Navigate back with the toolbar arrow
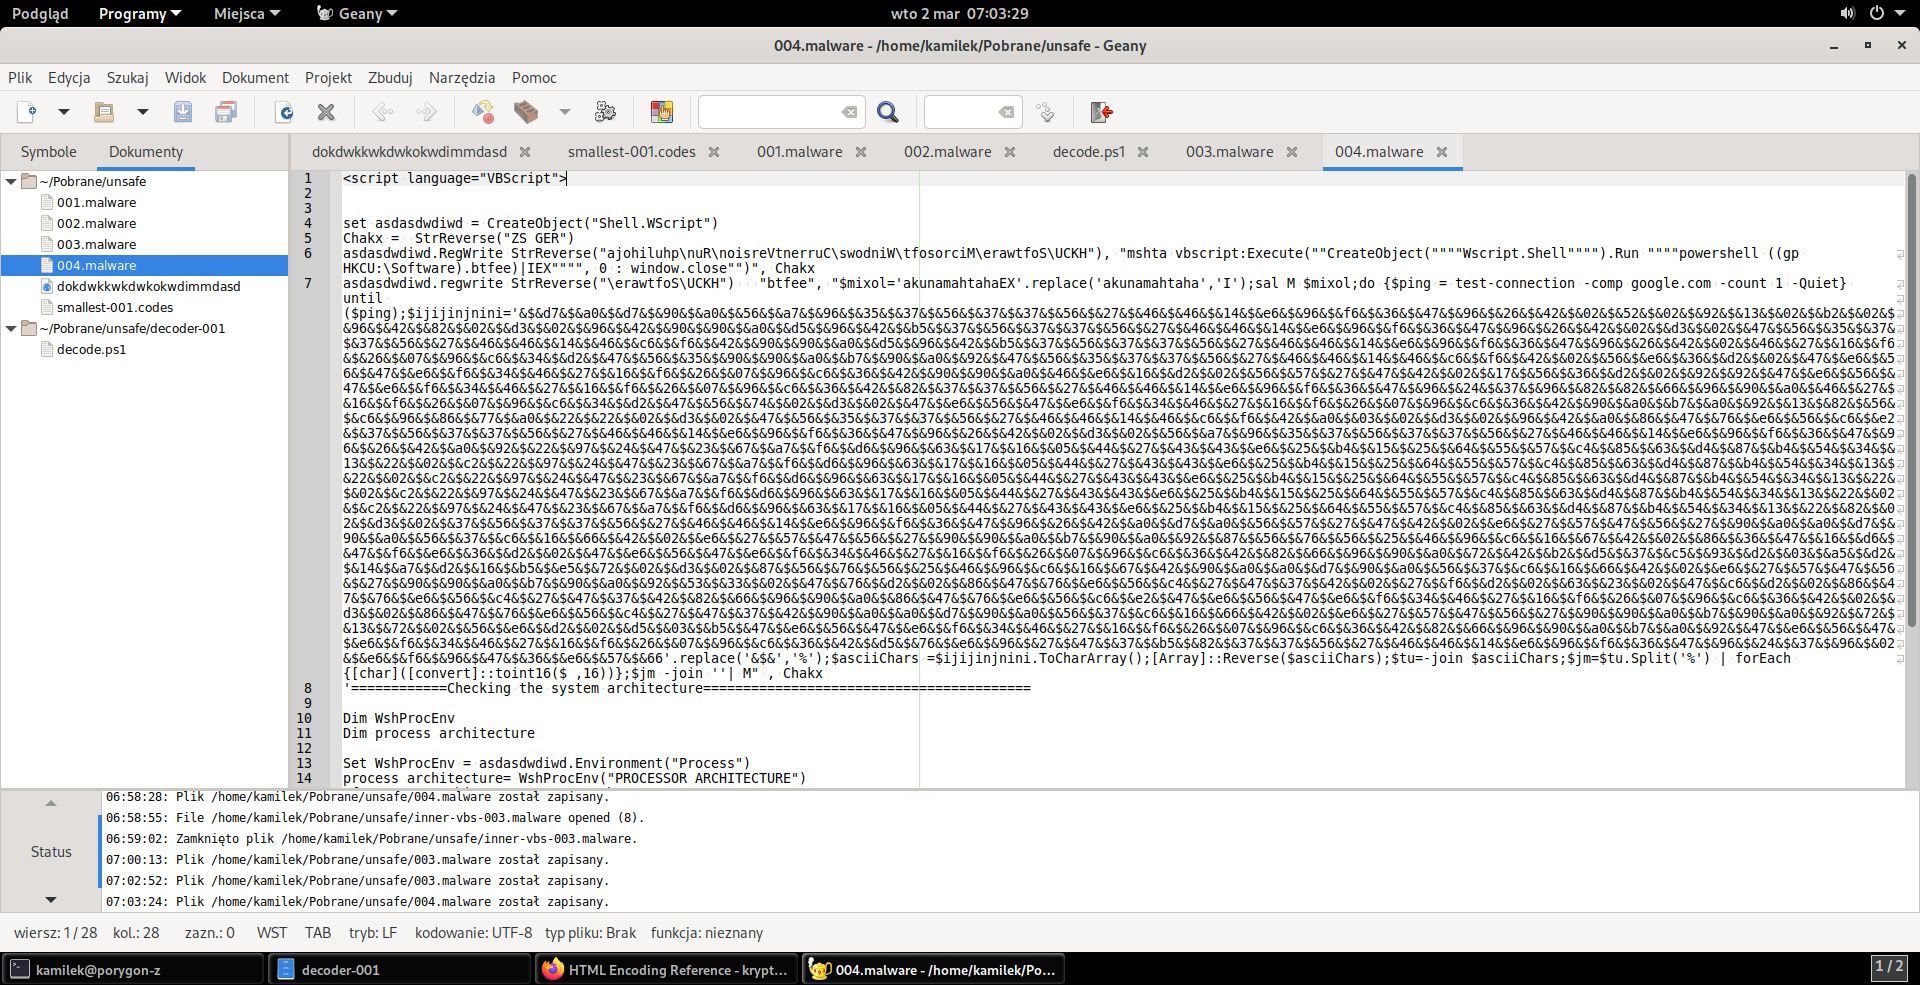Viewport: 1920px width, 985px height. (x=383, y=112)
